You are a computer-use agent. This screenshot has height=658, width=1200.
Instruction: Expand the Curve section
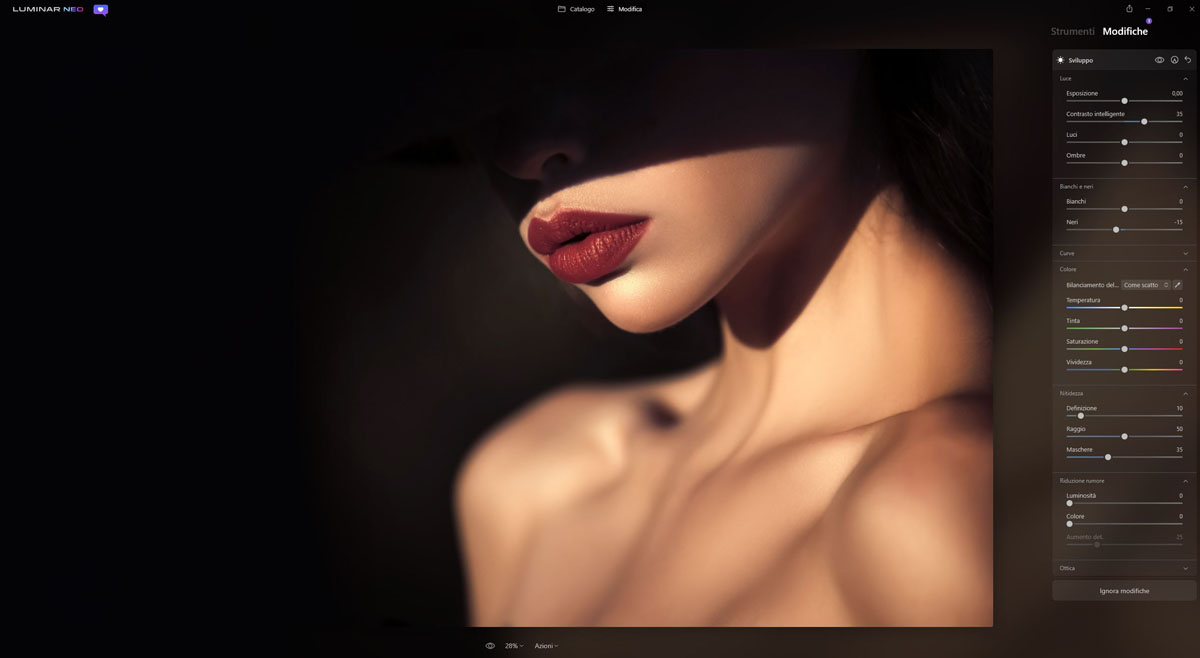[x=1186, y=253]
